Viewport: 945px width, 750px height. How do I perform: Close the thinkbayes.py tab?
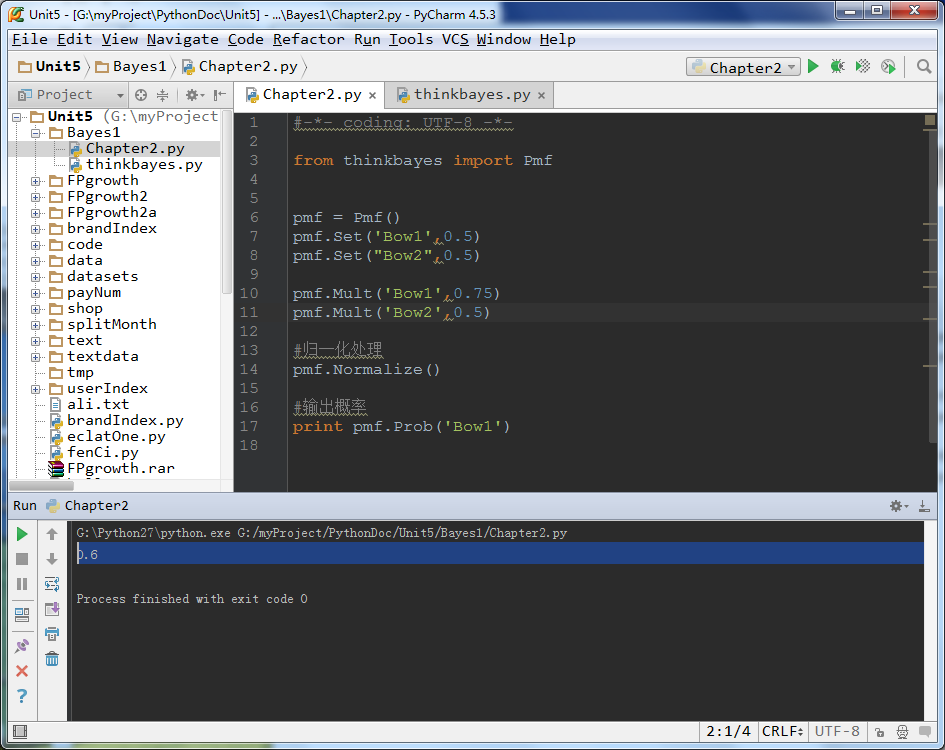point(541,95)
